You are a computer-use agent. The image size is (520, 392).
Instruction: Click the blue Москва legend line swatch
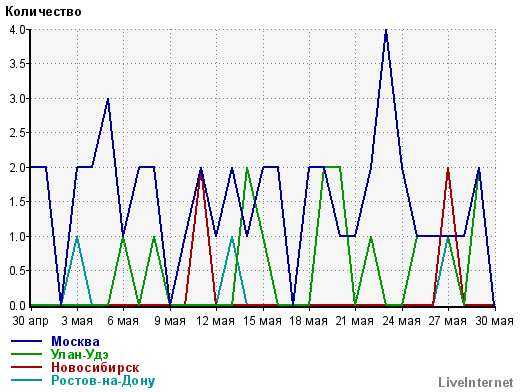point(27,341)
